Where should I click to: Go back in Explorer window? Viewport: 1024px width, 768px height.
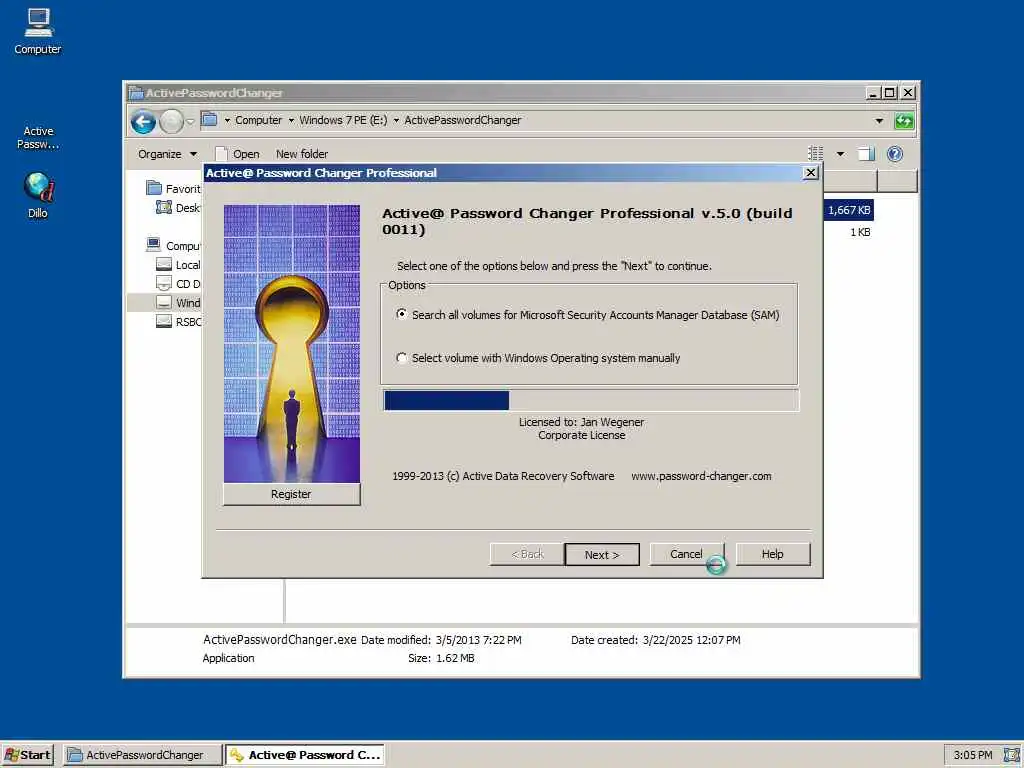(143, 121)
